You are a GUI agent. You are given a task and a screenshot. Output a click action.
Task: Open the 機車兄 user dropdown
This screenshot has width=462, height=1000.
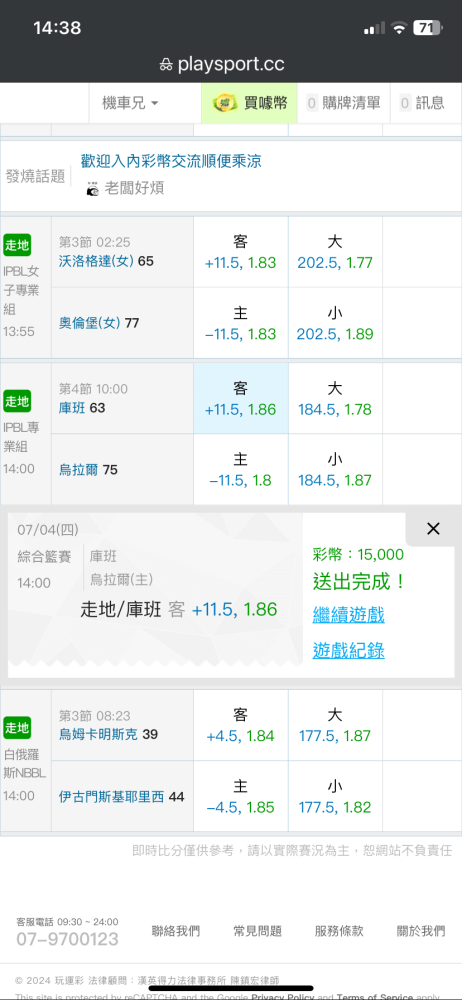click(131, 103)
